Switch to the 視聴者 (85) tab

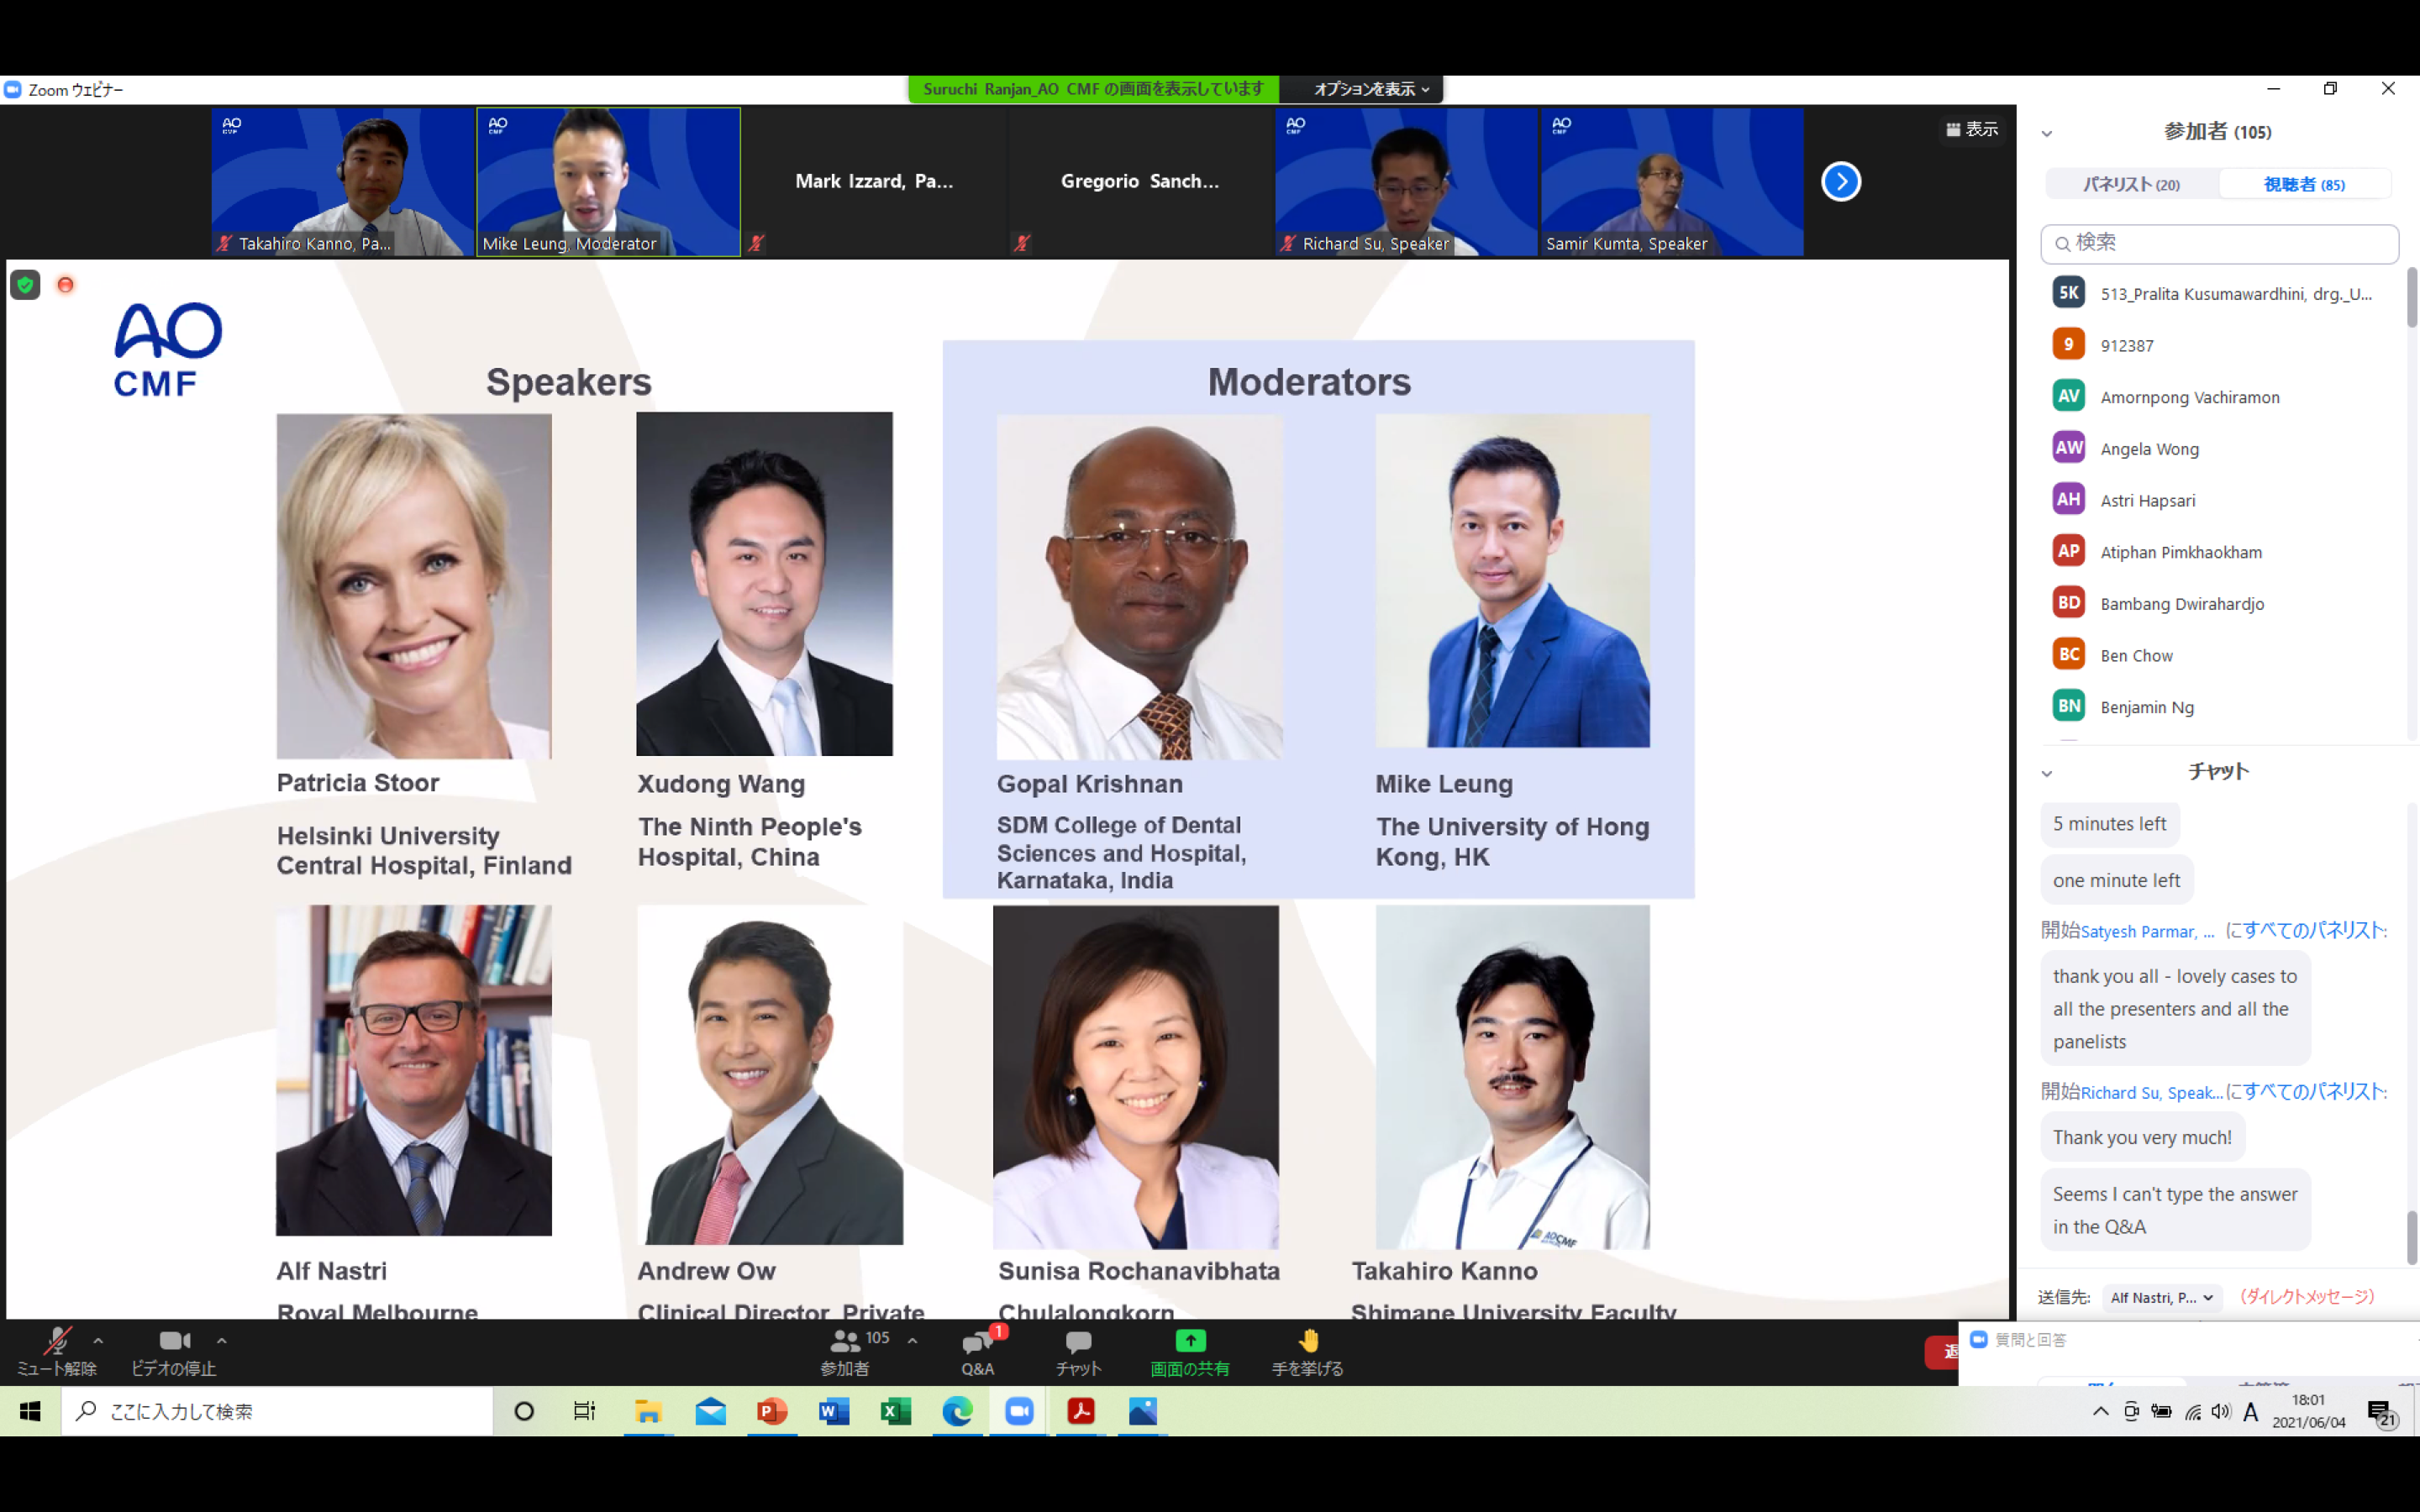[2304, 184]
